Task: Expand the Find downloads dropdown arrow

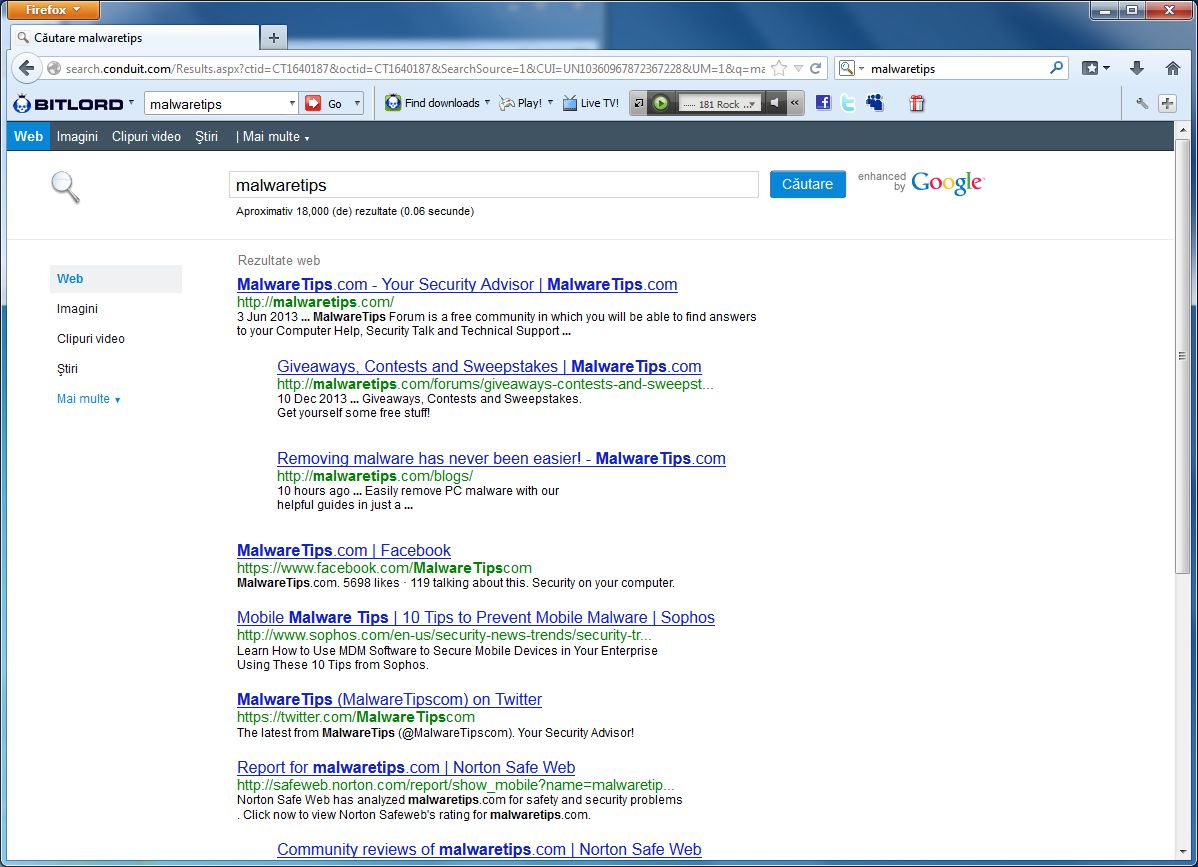Action: (487, 102)
